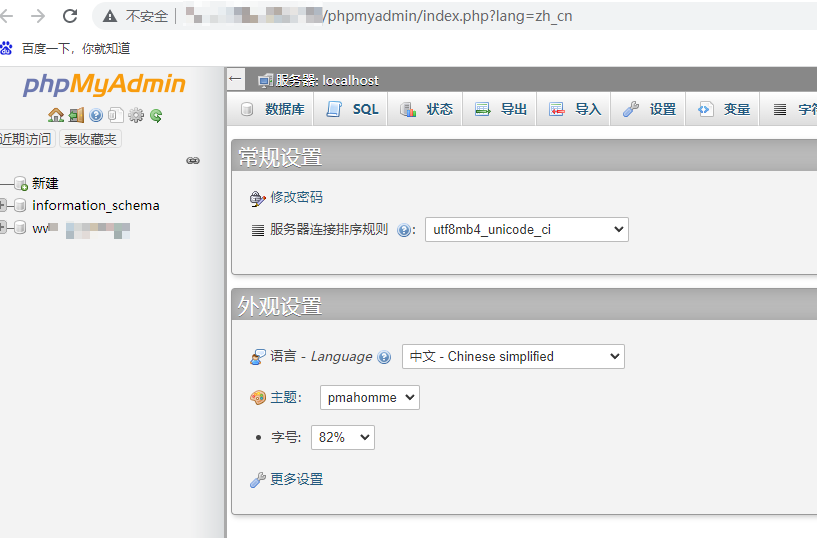Open the 数据库 tab
The height and width of the screenshot is (538, 817).
[x=271, y=109]
